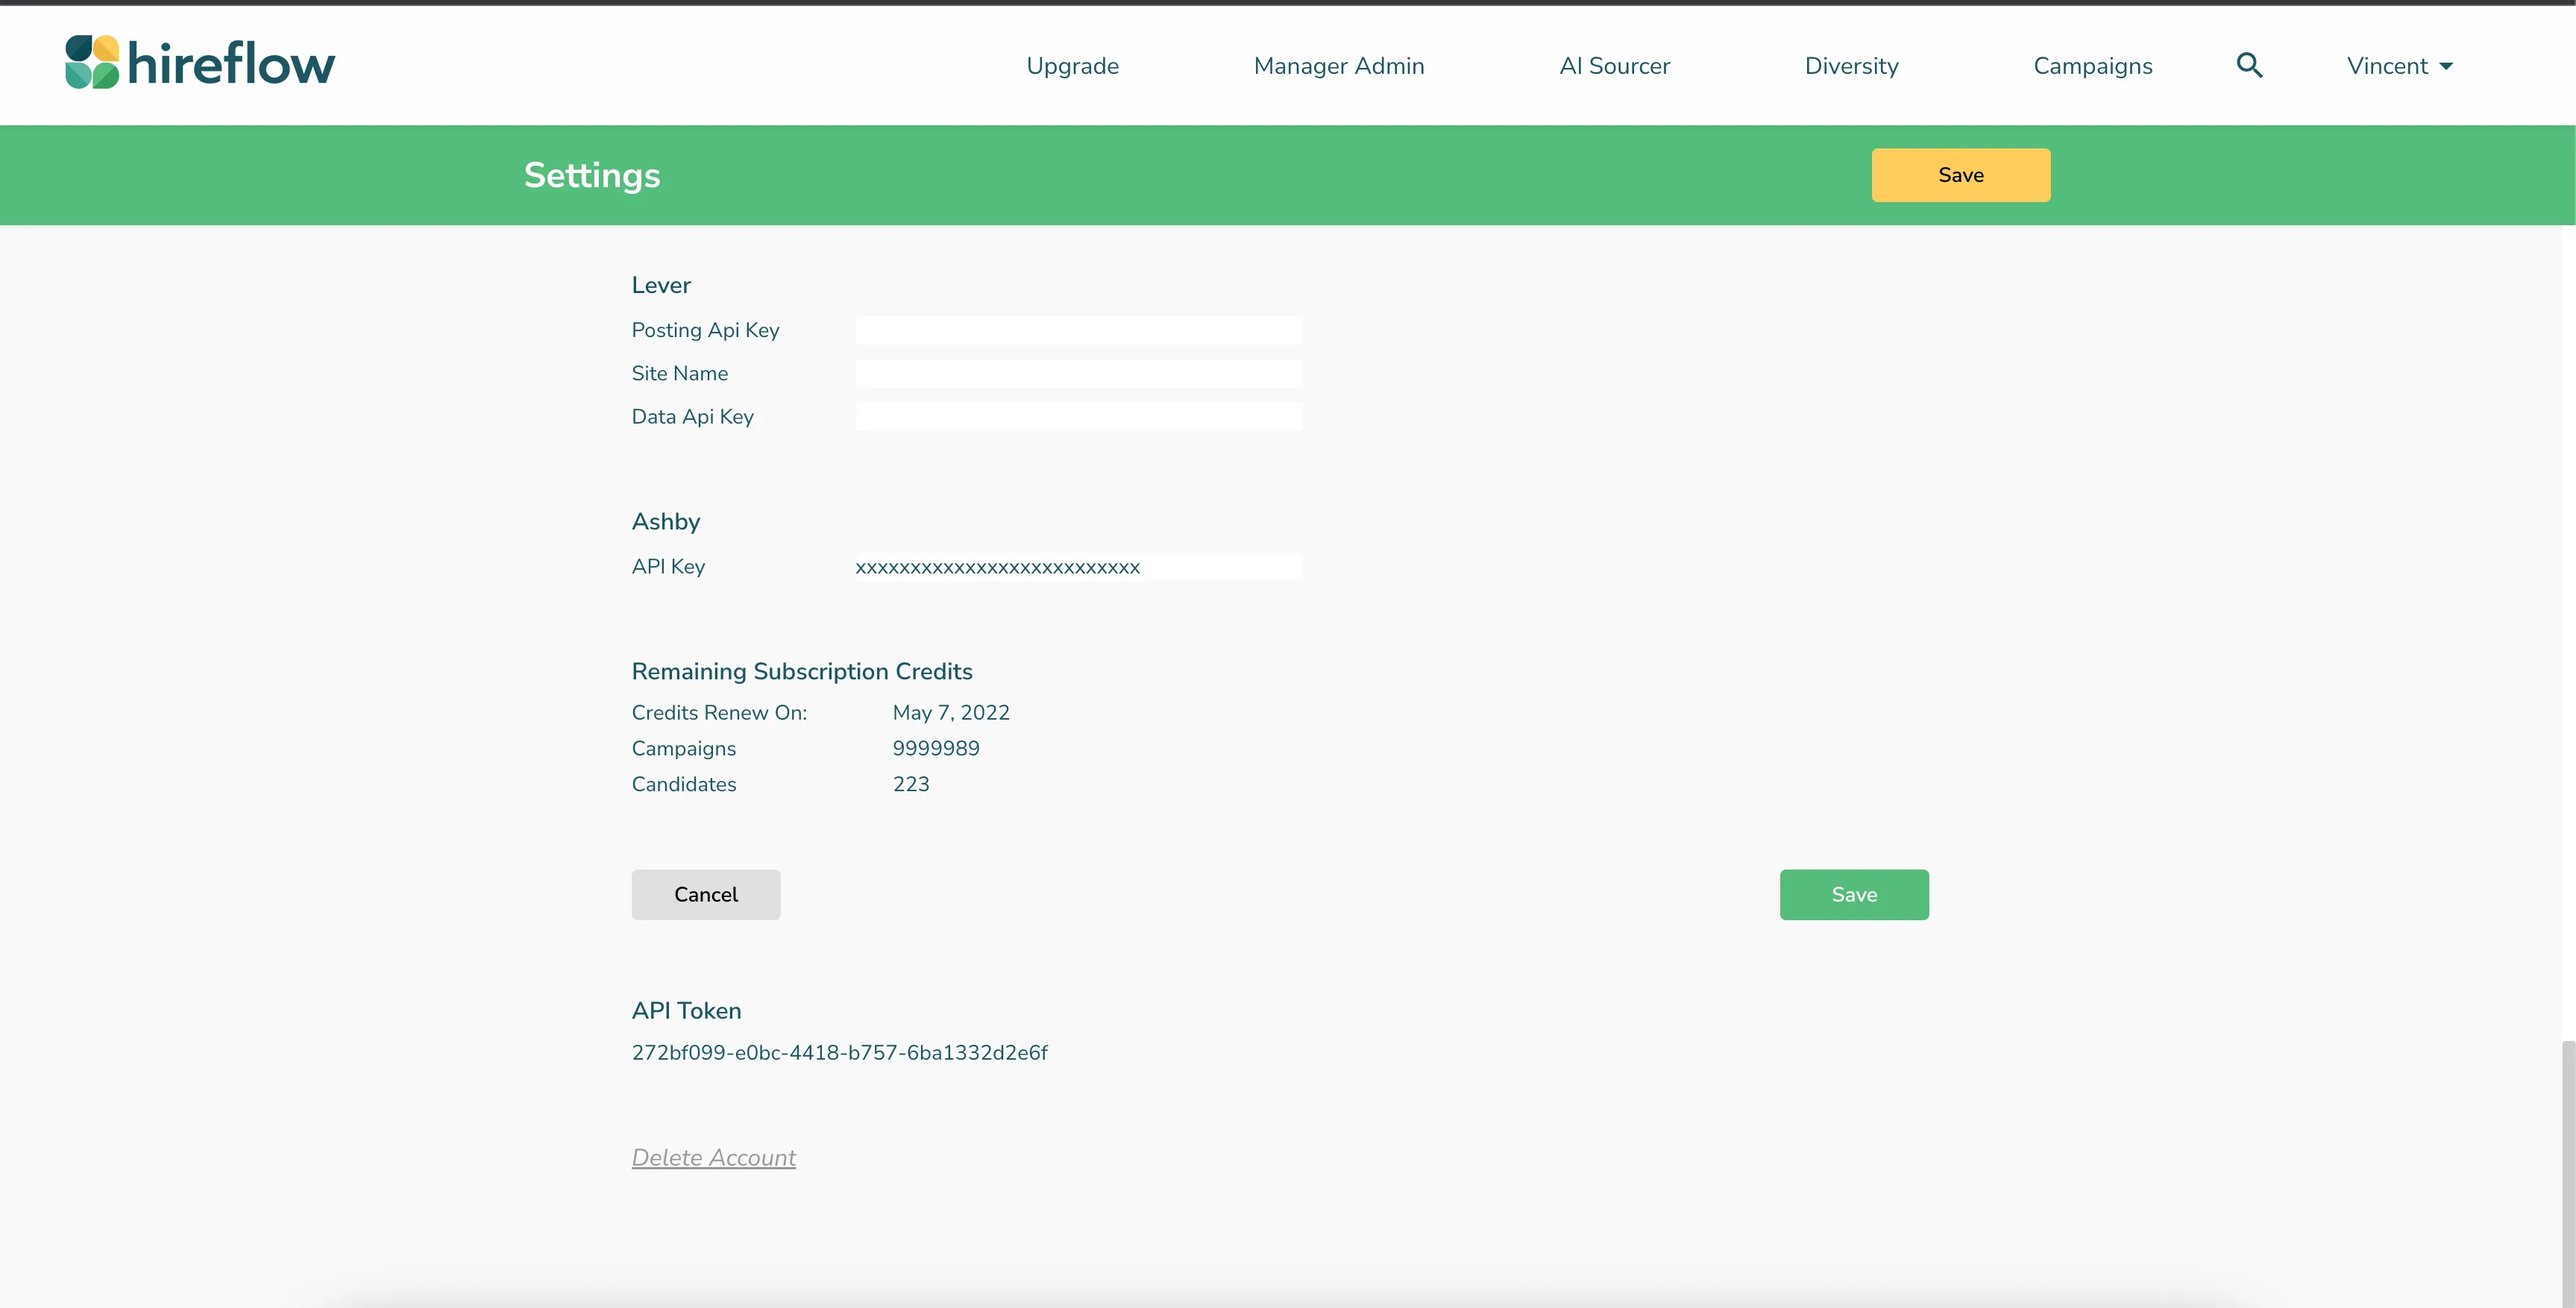Click the credits renewal date May 7, 2022
The width and height of the screenshot is (2576, 1308).
point(951,712)
